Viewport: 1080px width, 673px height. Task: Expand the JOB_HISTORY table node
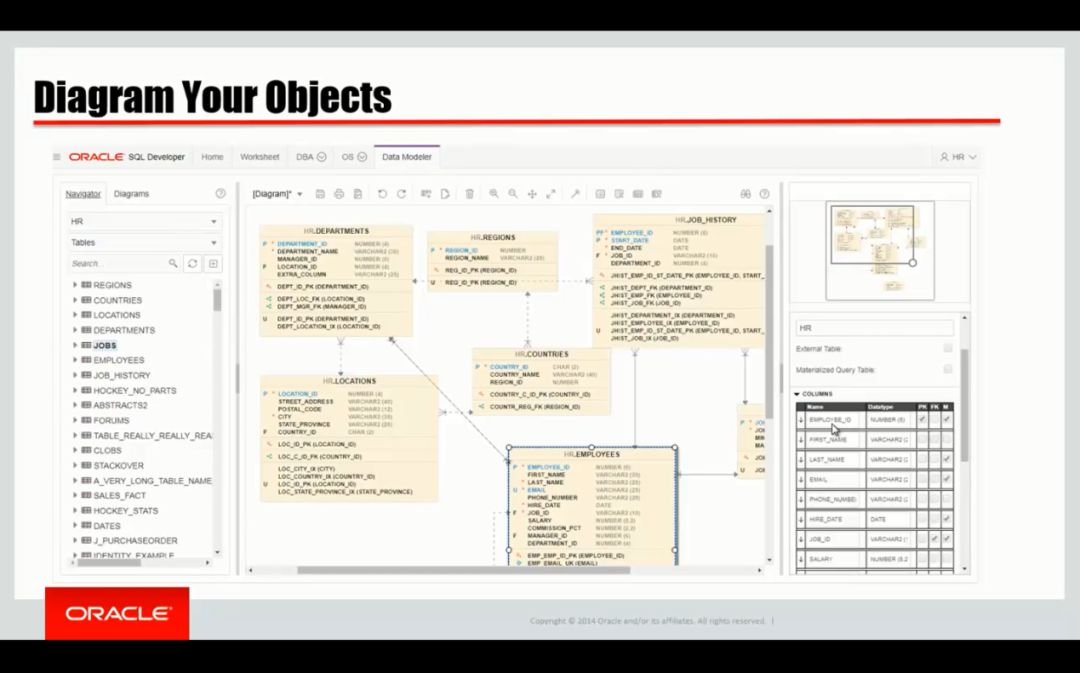75,375
